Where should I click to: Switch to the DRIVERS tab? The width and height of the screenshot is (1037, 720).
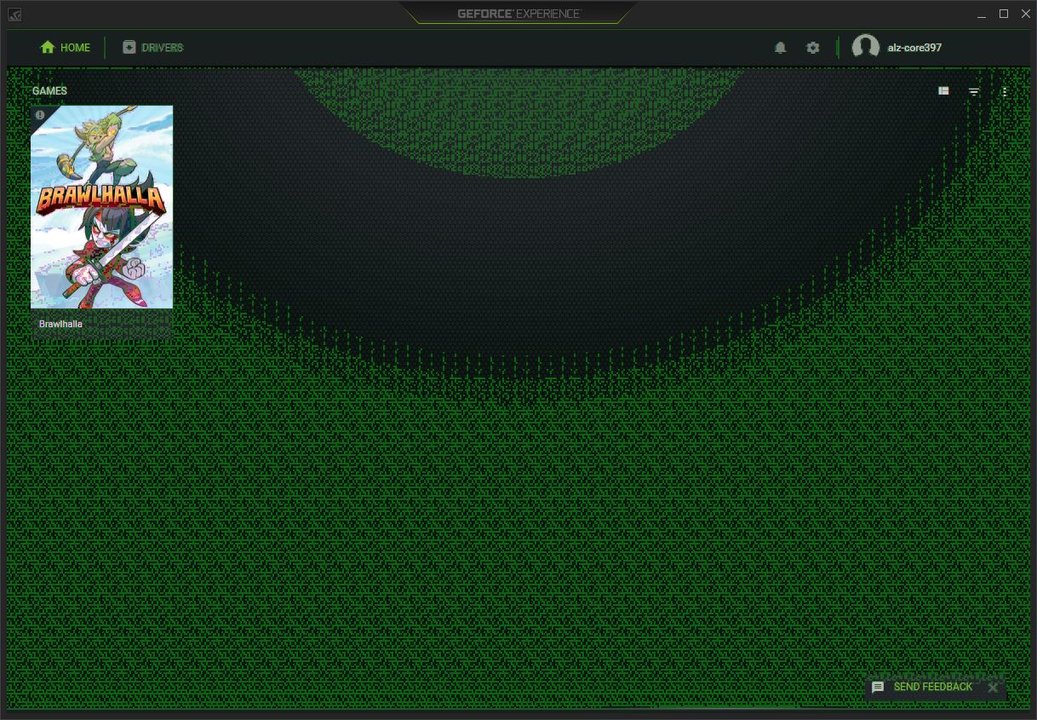153,48
